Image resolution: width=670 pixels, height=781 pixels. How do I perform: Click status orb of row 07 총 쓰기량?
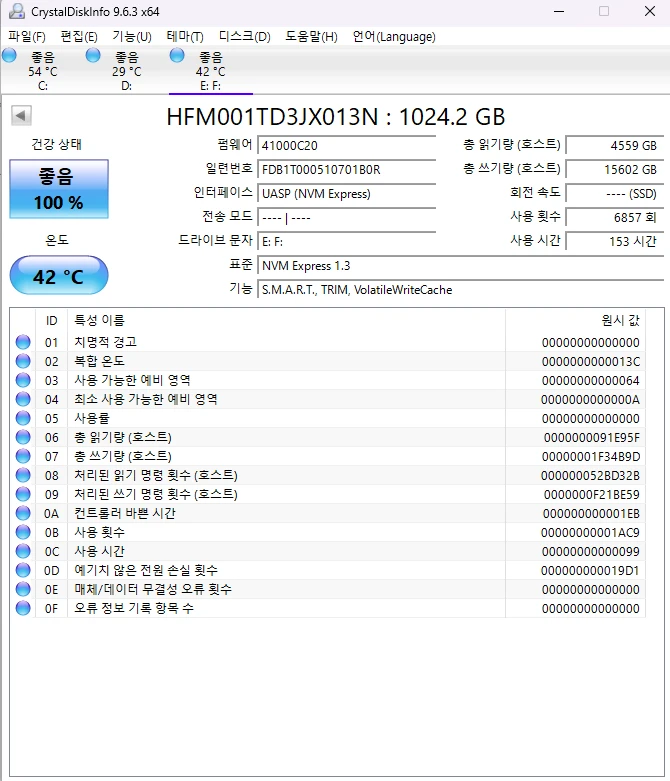23,456
